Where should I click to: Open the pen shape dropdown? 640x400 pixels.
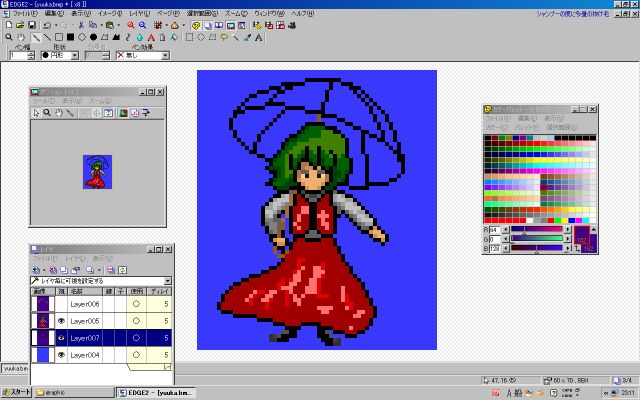tap(74, 55)
